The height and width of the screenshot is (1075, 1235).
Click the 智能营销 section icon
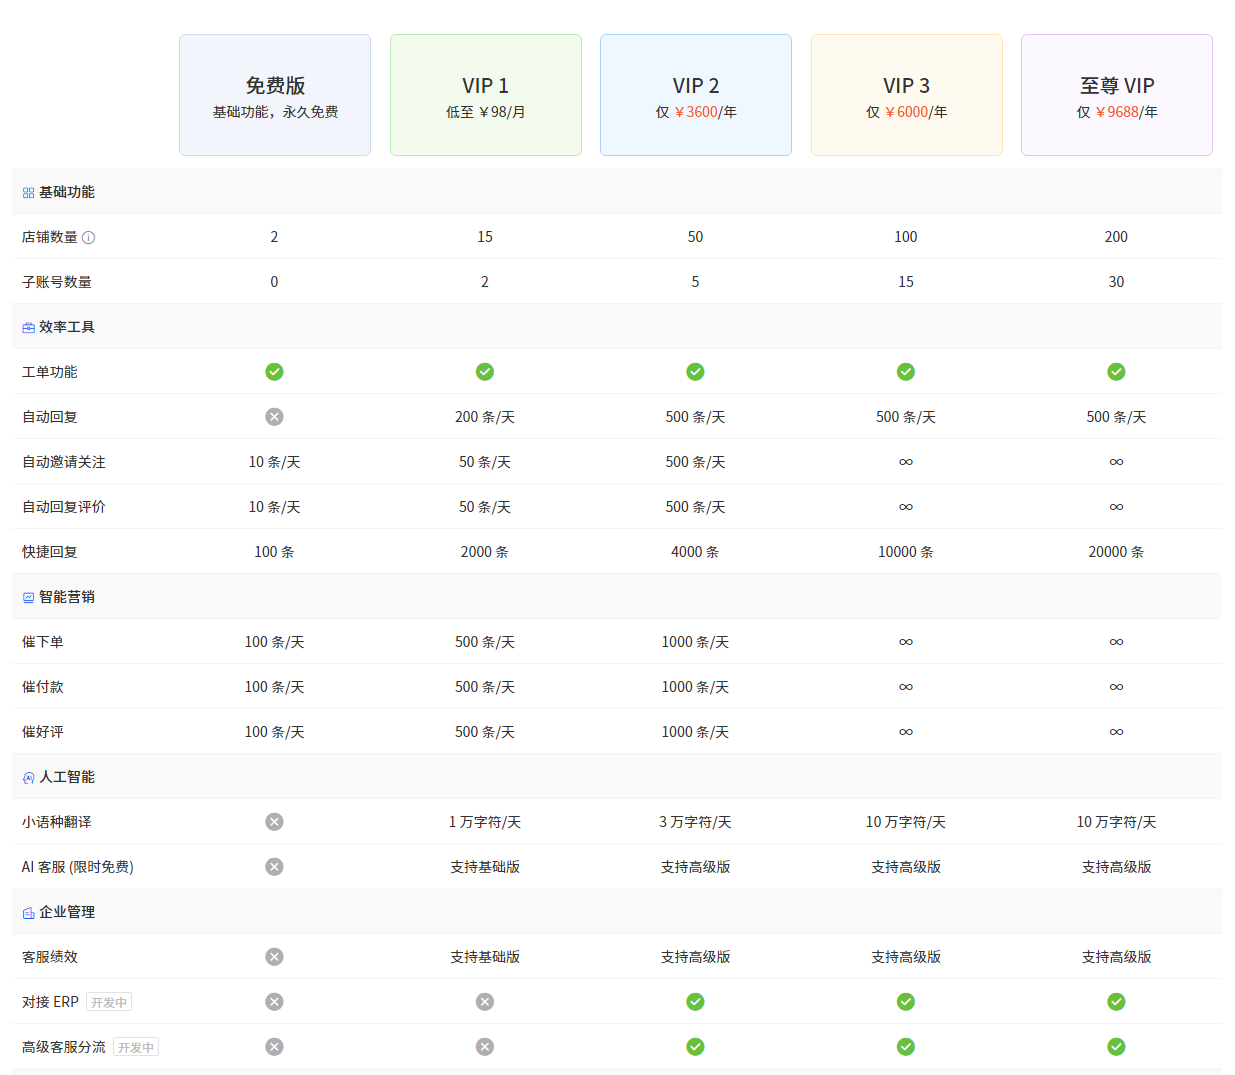(x=28, y=598)
